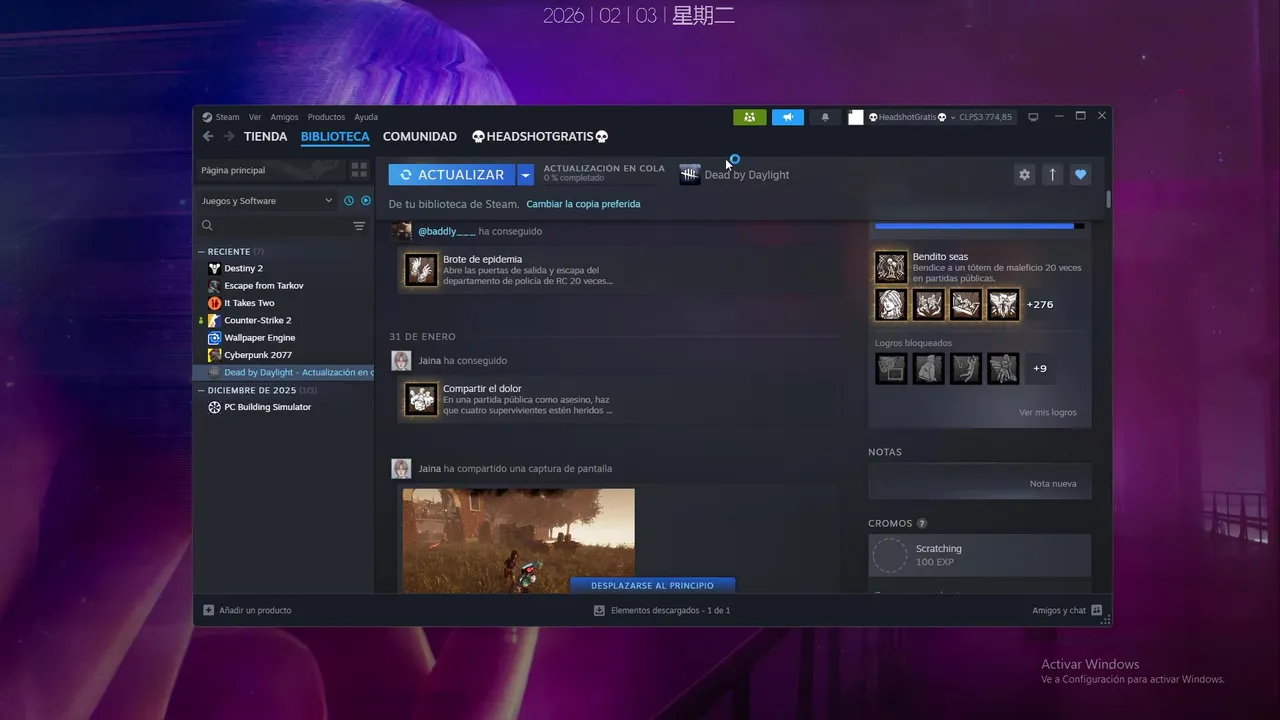Open the green friends activity button

pos(750,117)
